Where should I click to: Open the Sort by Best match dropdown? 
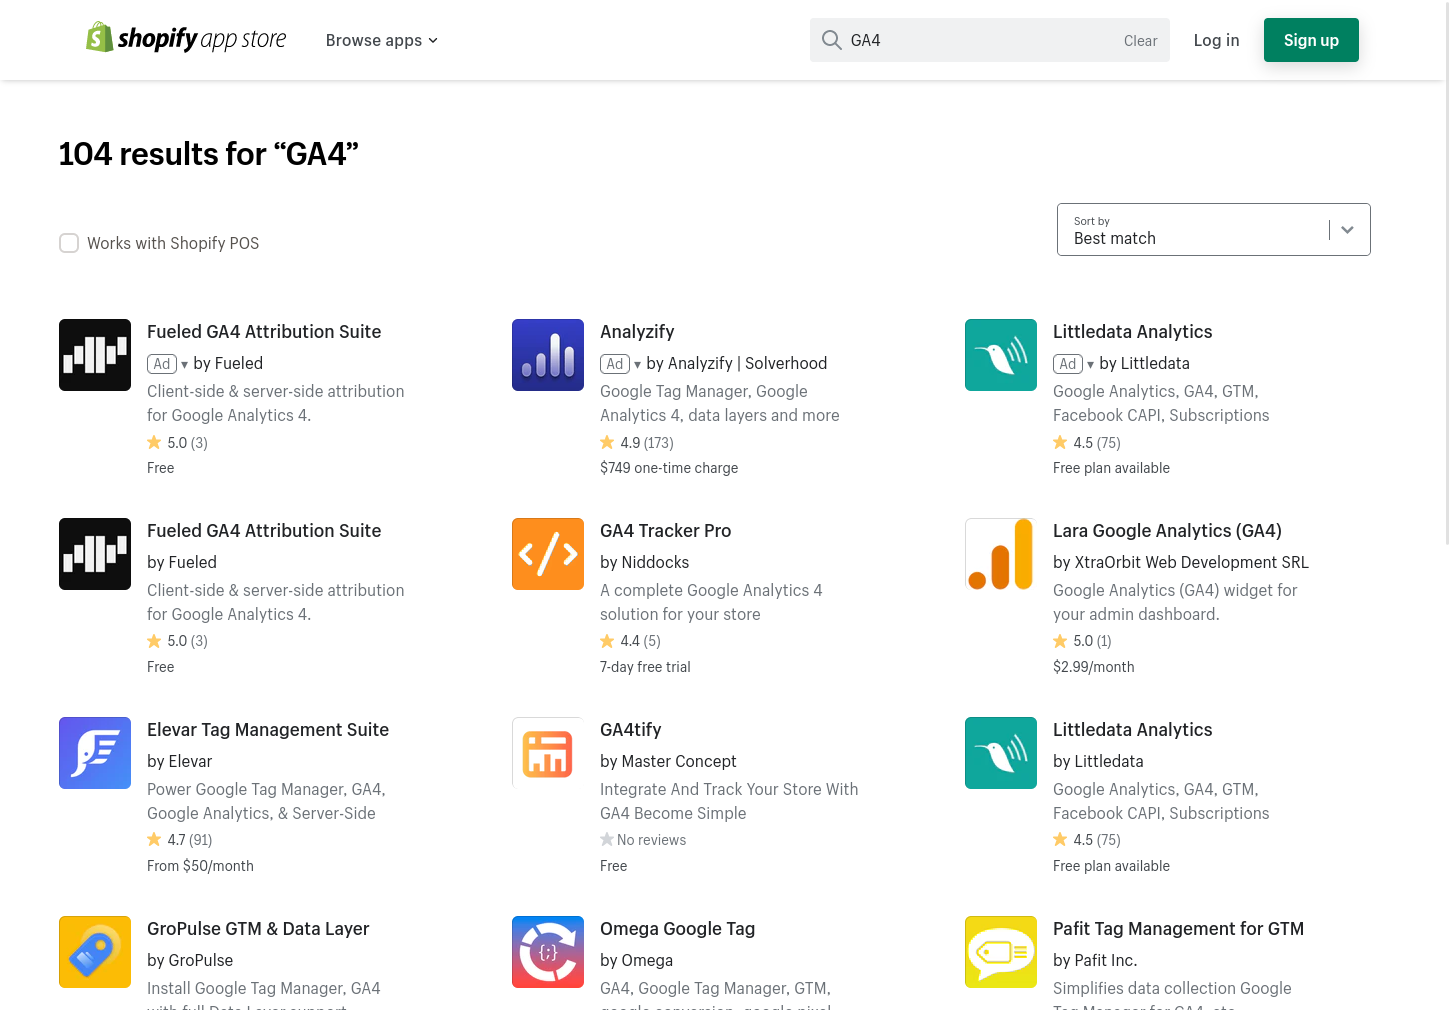[1213, 230]
